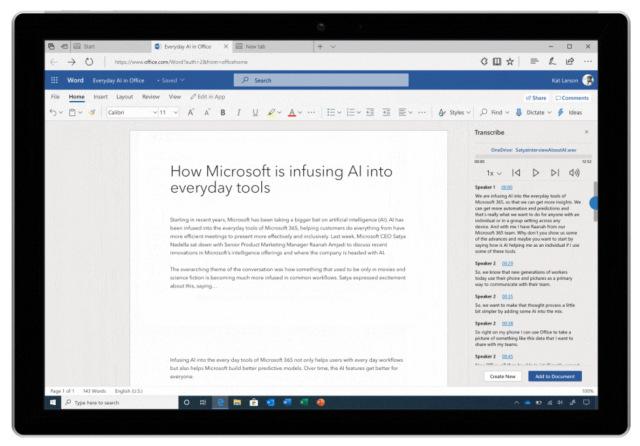The width and height of the screenshot is (640, 446).
Task: Click the numbered list icon
Action: 350,112
